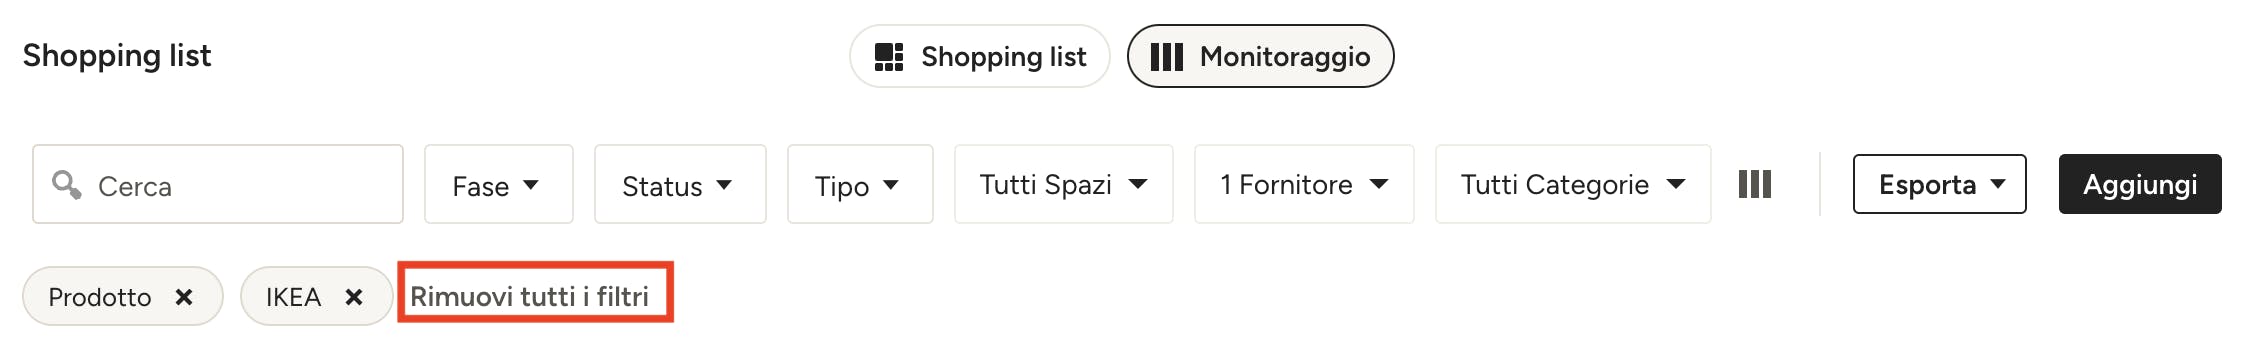Switch to the Shopping list view tab
This screenshot has width=2254, height=362.
980,57
